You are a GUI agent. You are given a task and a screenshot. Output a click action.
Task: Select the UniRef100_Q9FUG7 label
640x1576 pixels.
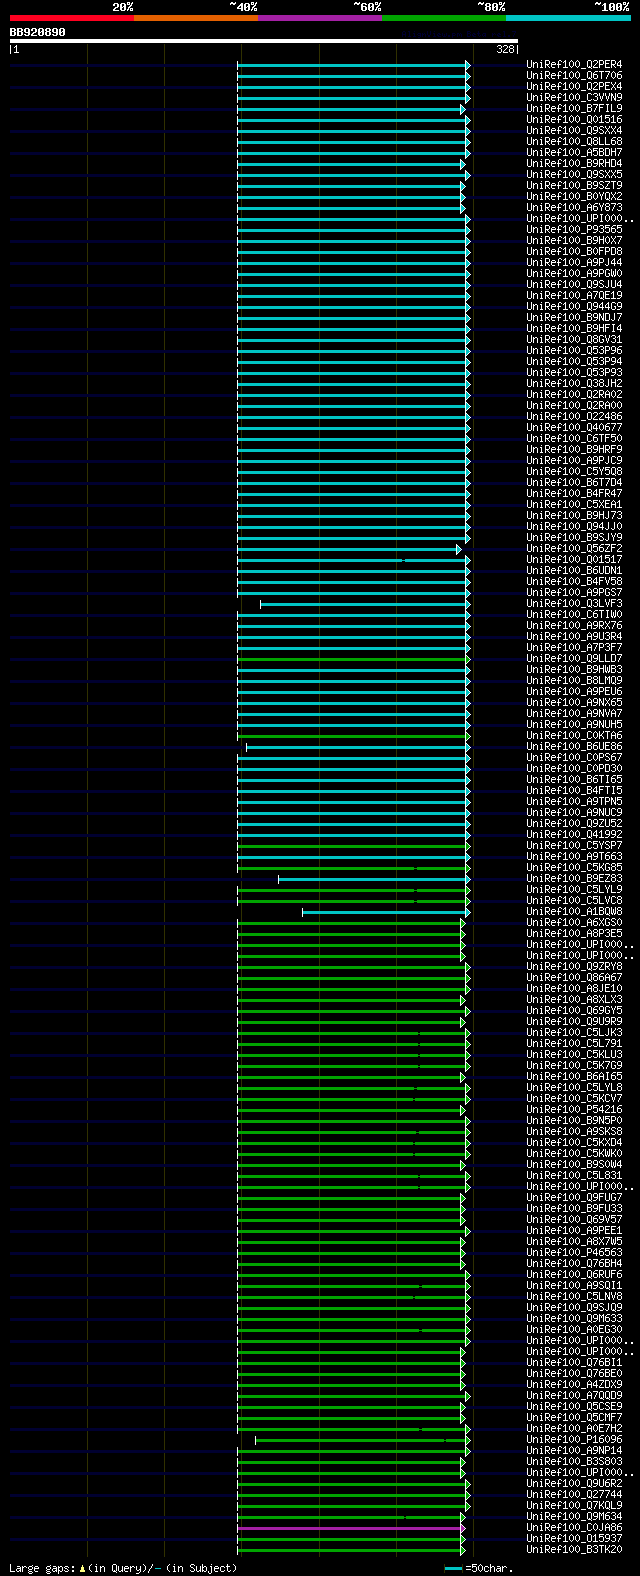tap(574, 1198)
